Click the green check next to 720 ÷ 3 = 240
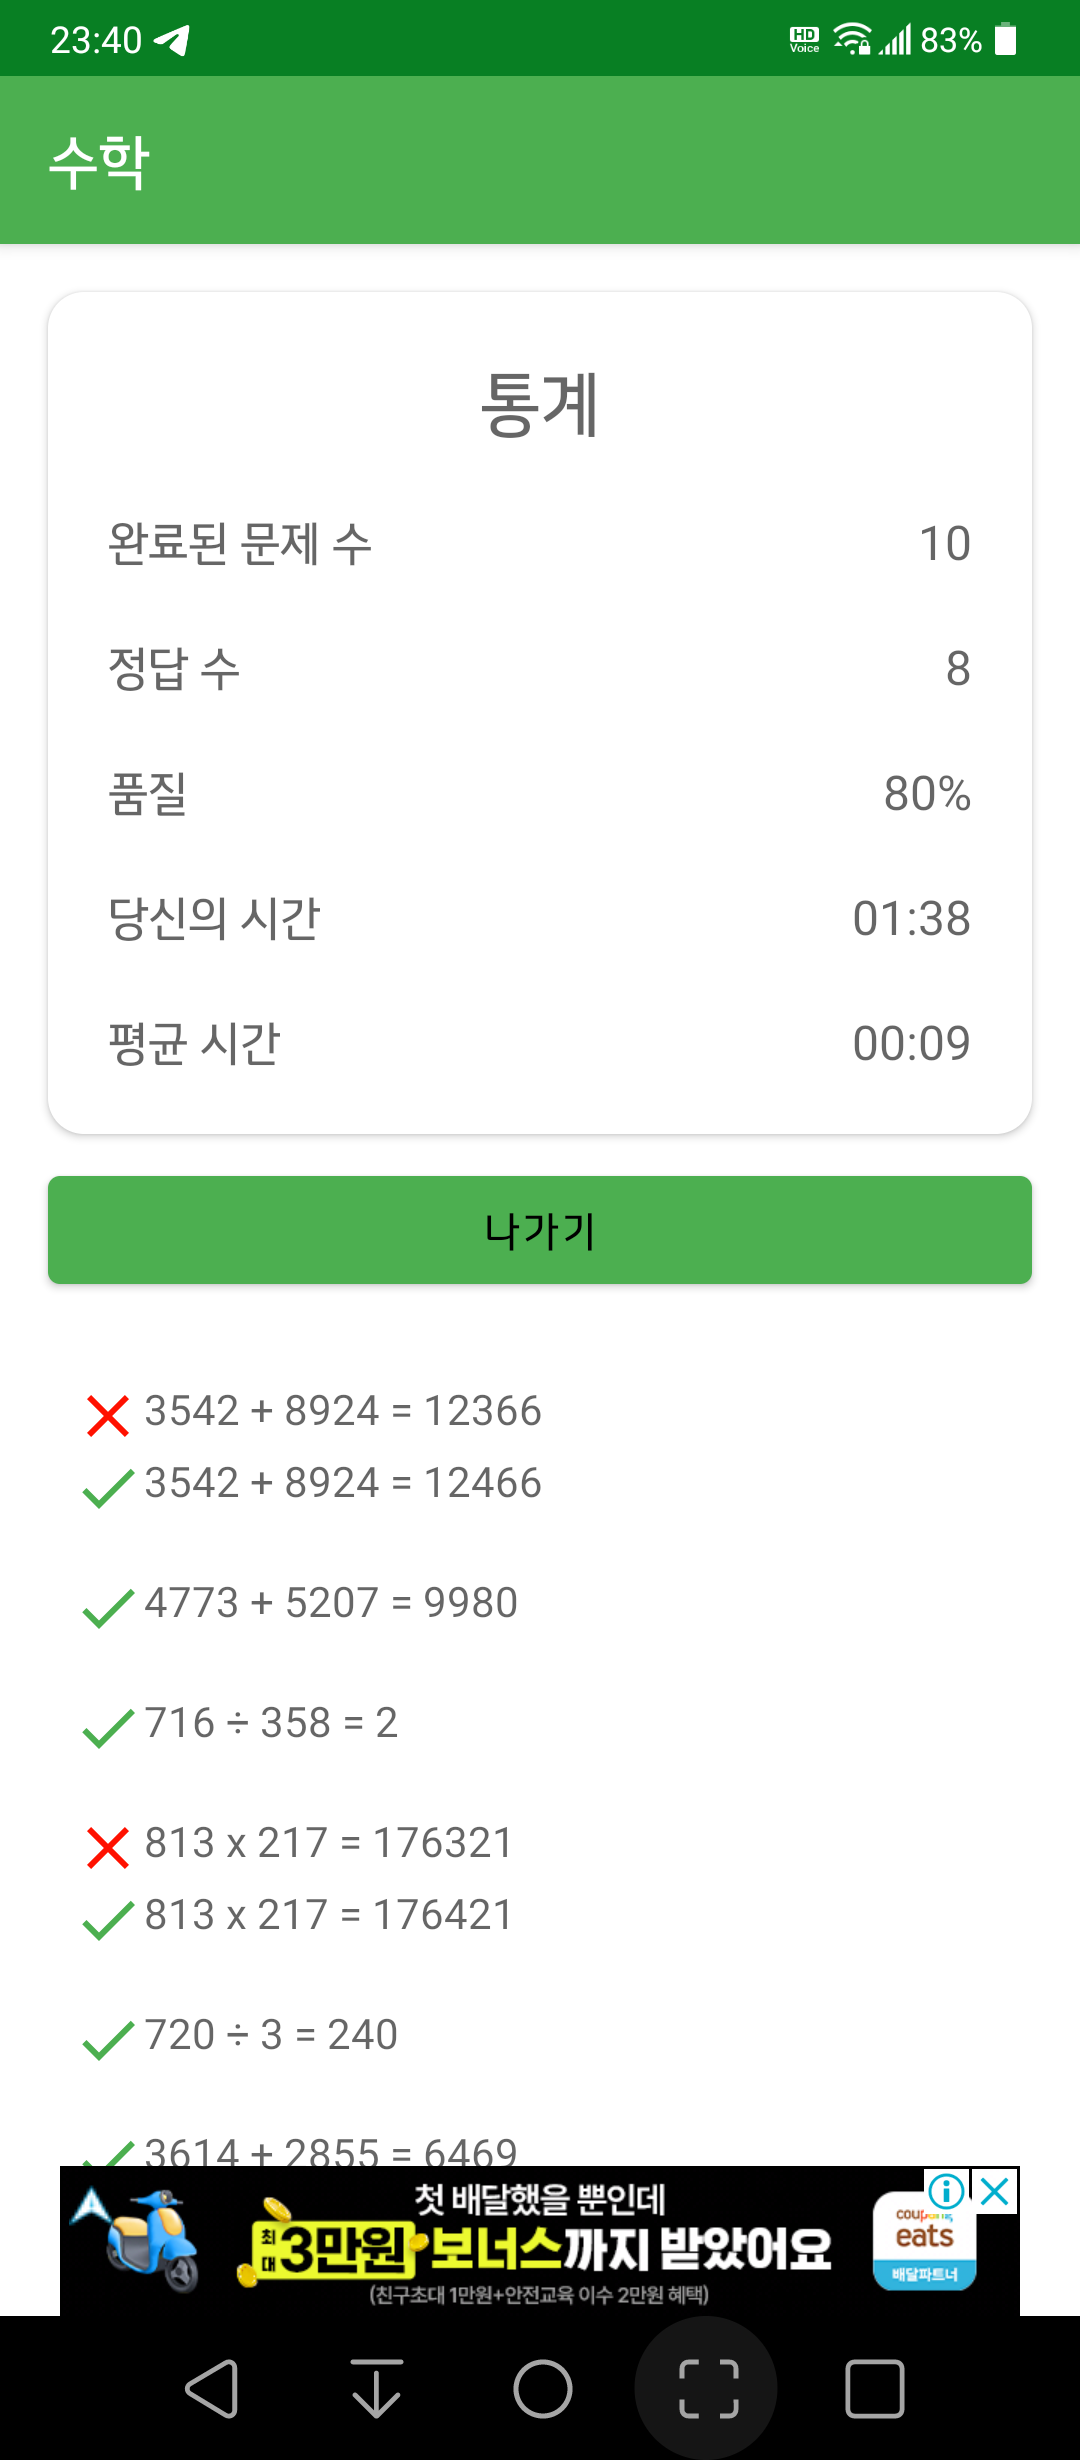 (x=108, y=2040)
